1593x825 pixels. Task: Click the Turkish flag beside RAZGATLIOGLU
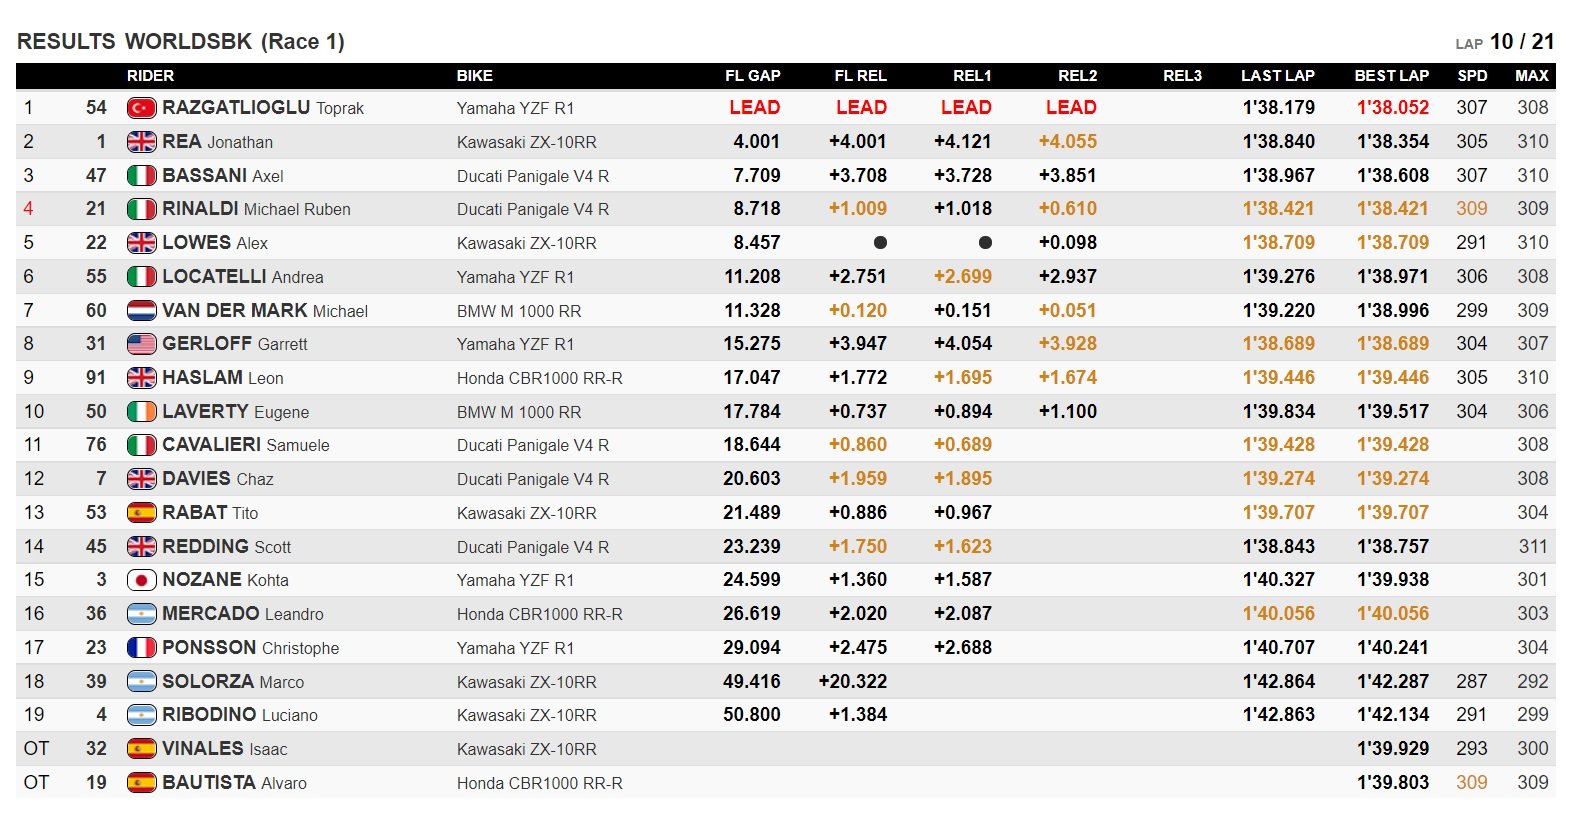pos(141,108)
